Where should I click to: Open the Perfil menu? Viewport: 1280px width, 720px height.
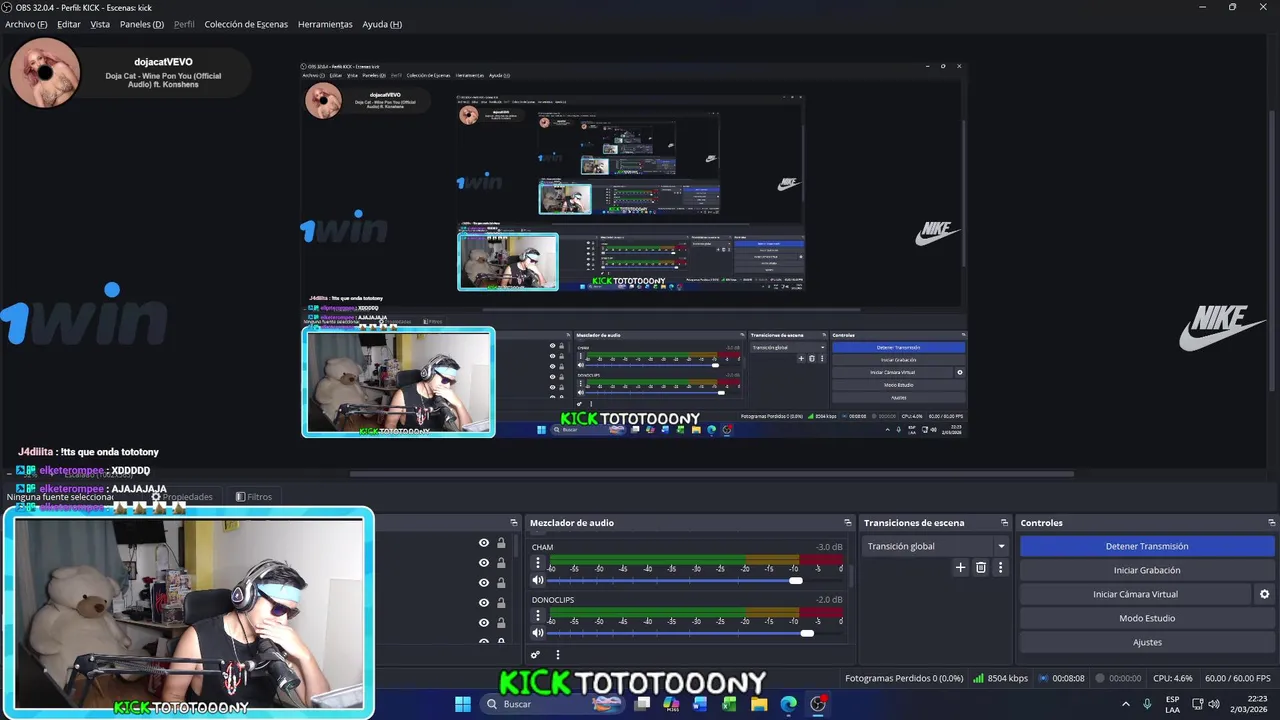[x=184, y=24]
